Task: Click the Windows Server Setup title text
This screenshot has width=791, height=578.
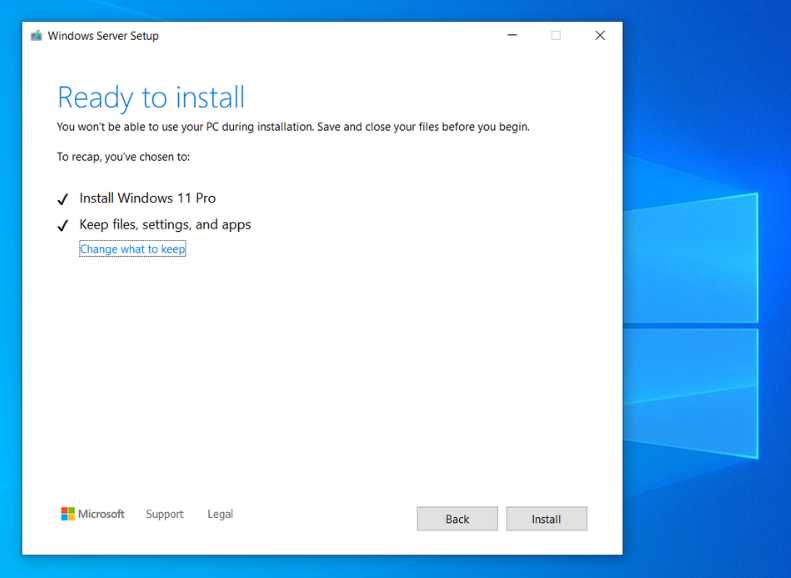Action: (103, 36)
